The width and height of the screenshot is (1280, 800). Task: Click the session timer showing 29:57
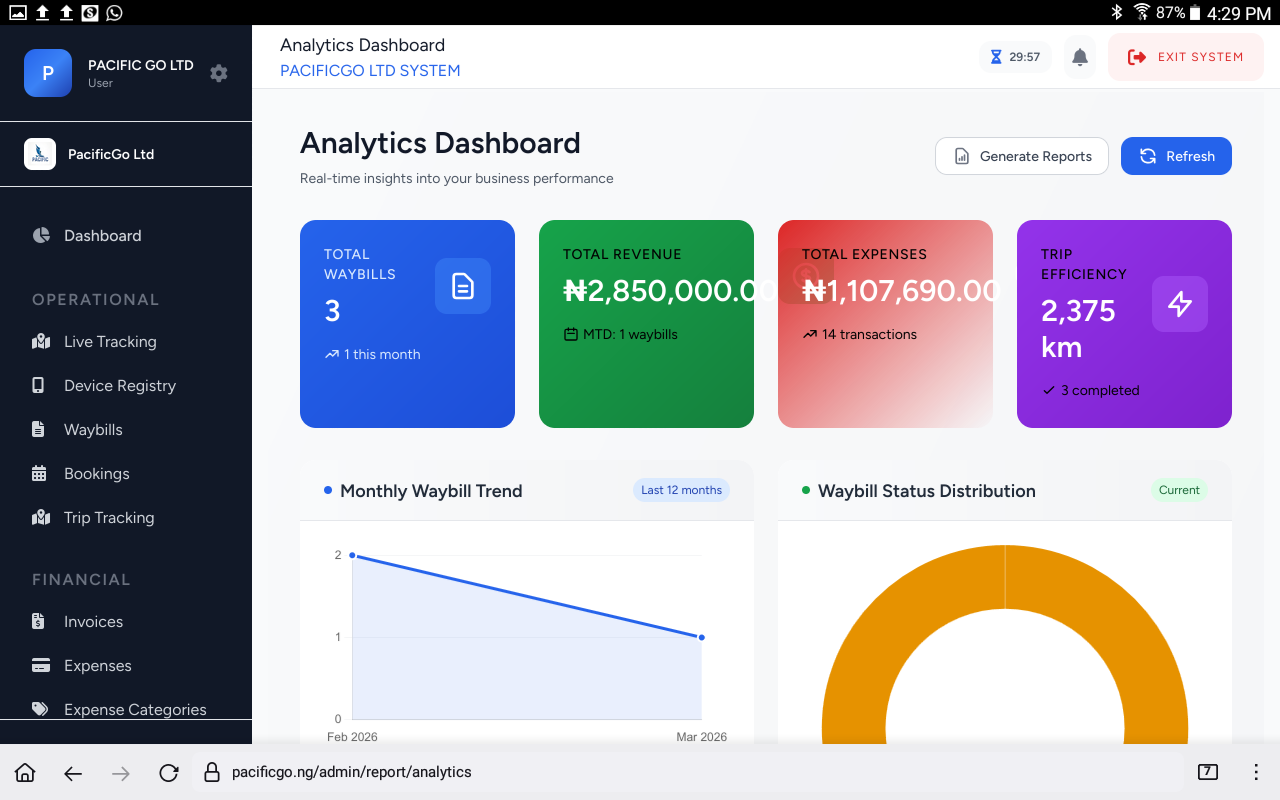pos(1015,57)
